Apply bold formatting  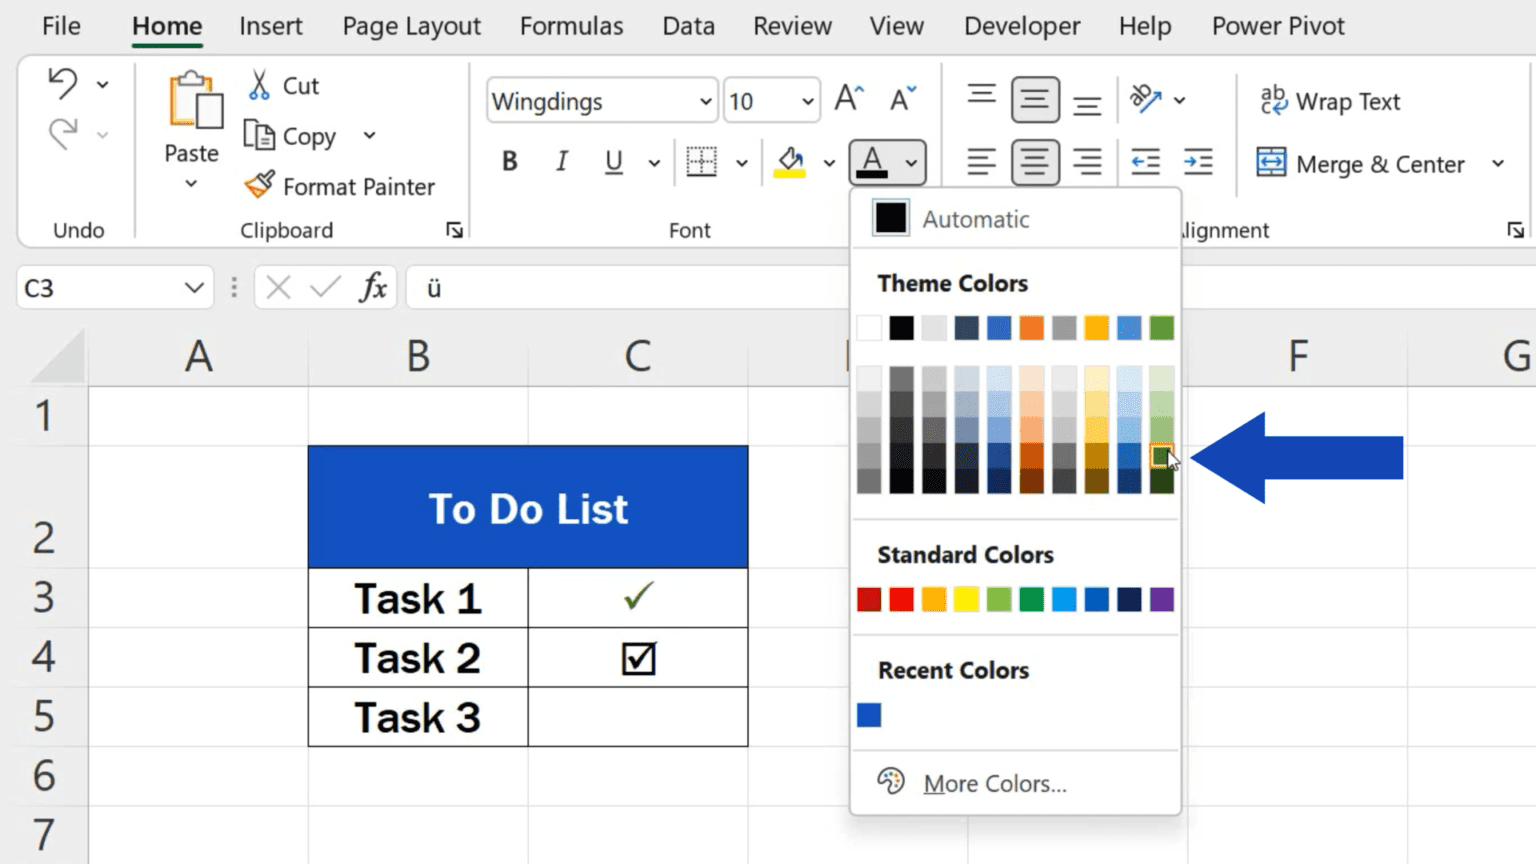pyautogui.click(x=509, y=161)
